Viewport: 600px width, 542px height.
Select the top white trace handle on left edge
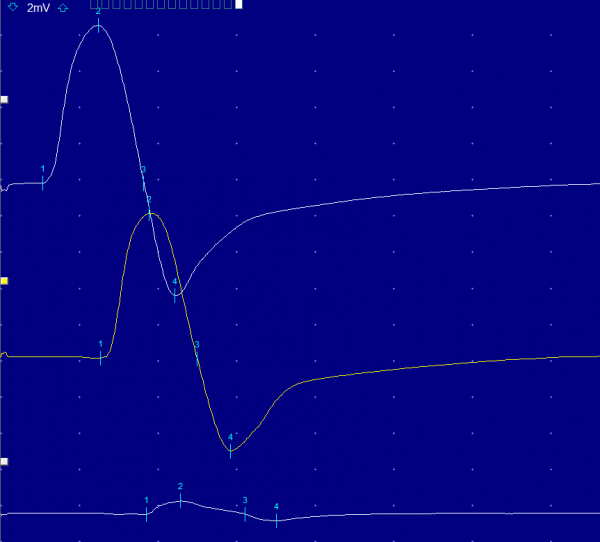4,100
